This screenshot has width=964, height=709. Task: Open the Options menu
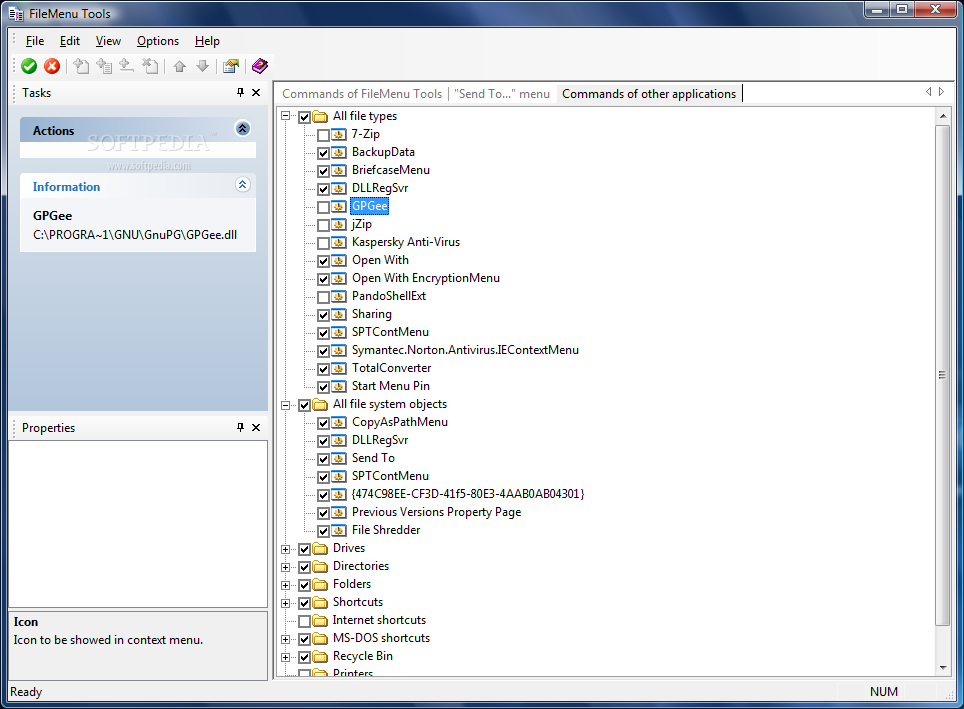158,41
